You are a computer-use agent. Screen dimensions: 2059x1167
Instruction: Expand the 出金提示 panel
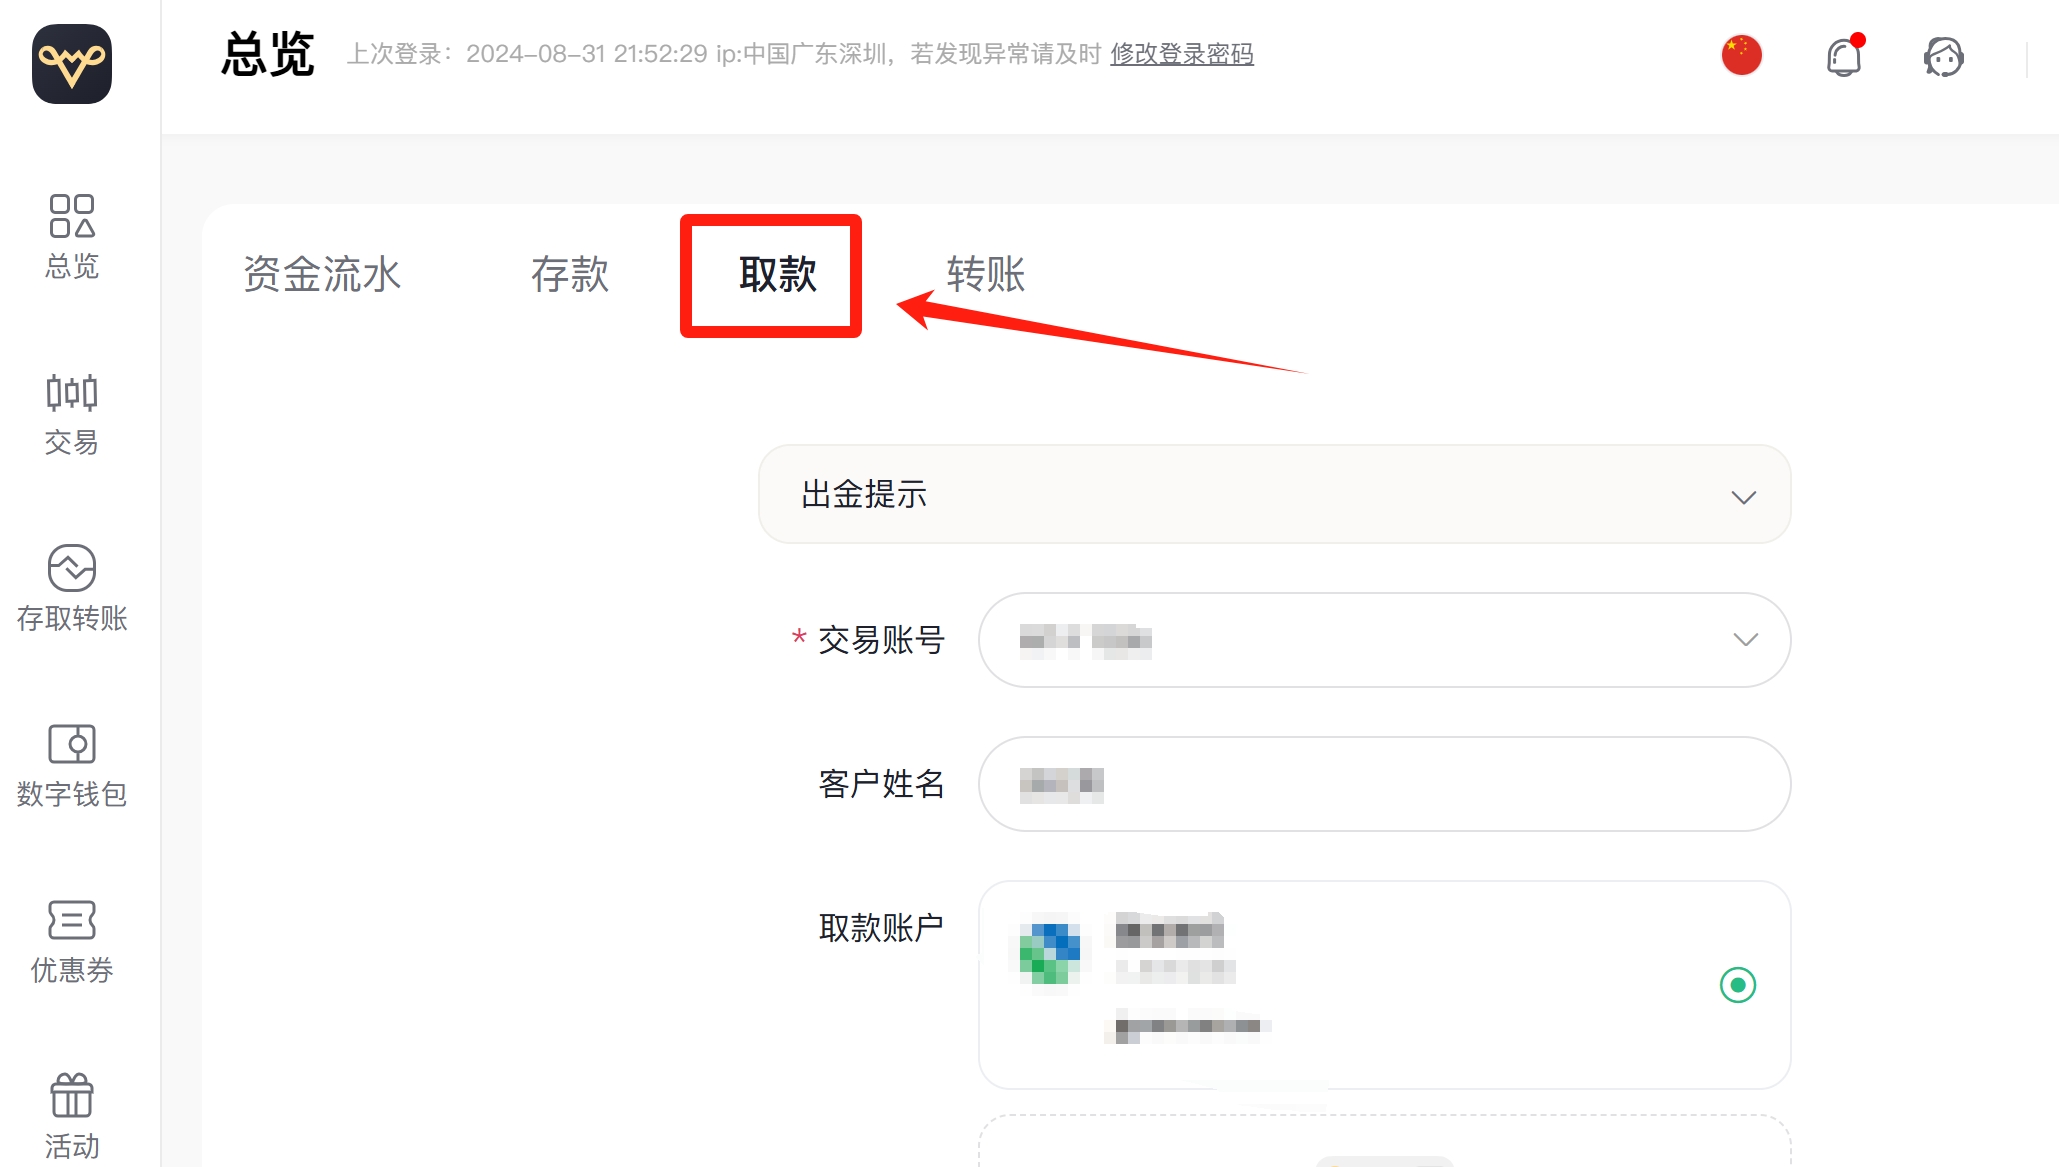[x=1275, y=494]
